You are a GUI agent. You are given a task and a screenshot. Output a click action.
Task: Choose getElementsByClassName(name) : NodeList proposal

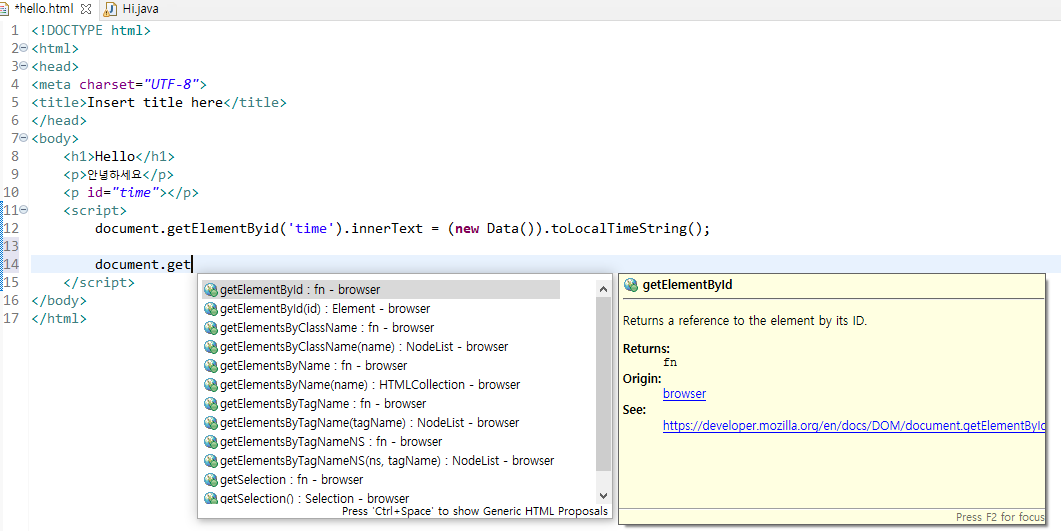pos(381,346)
